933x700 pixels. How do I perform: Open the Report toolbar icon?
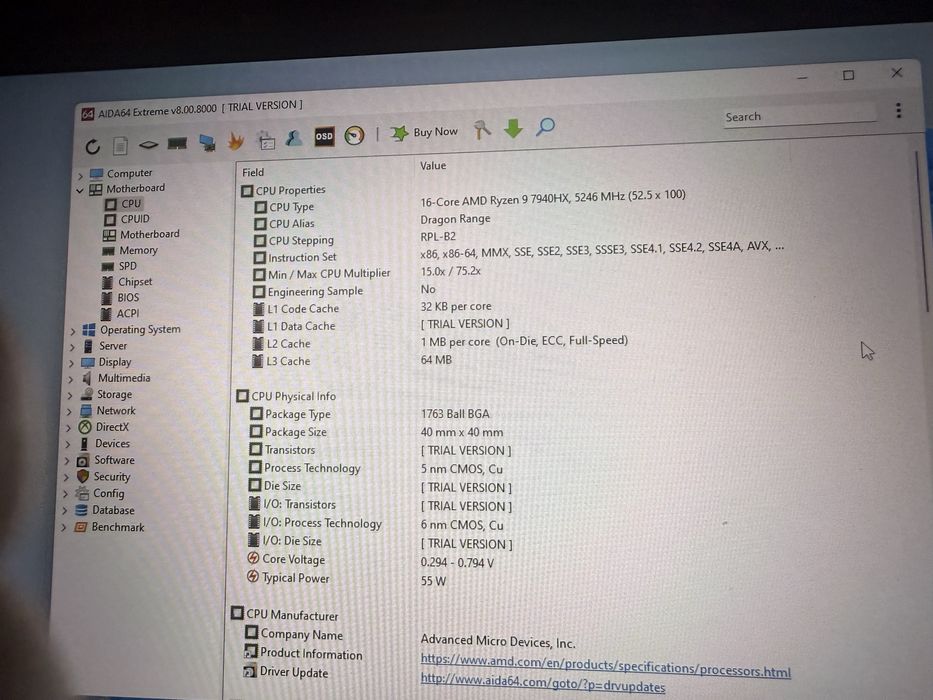[x=120, y=146]
